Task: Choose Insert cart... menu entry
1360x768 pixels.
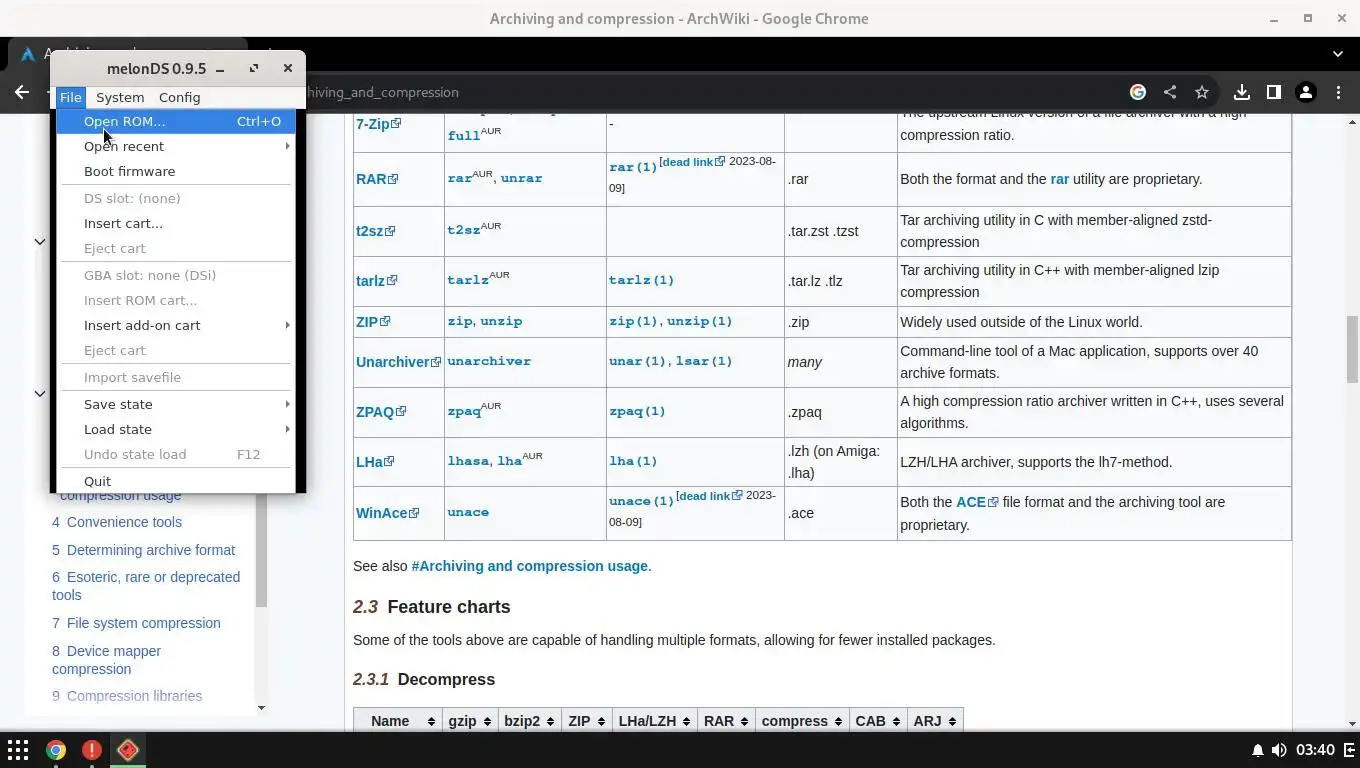Action: click(175, 223)
